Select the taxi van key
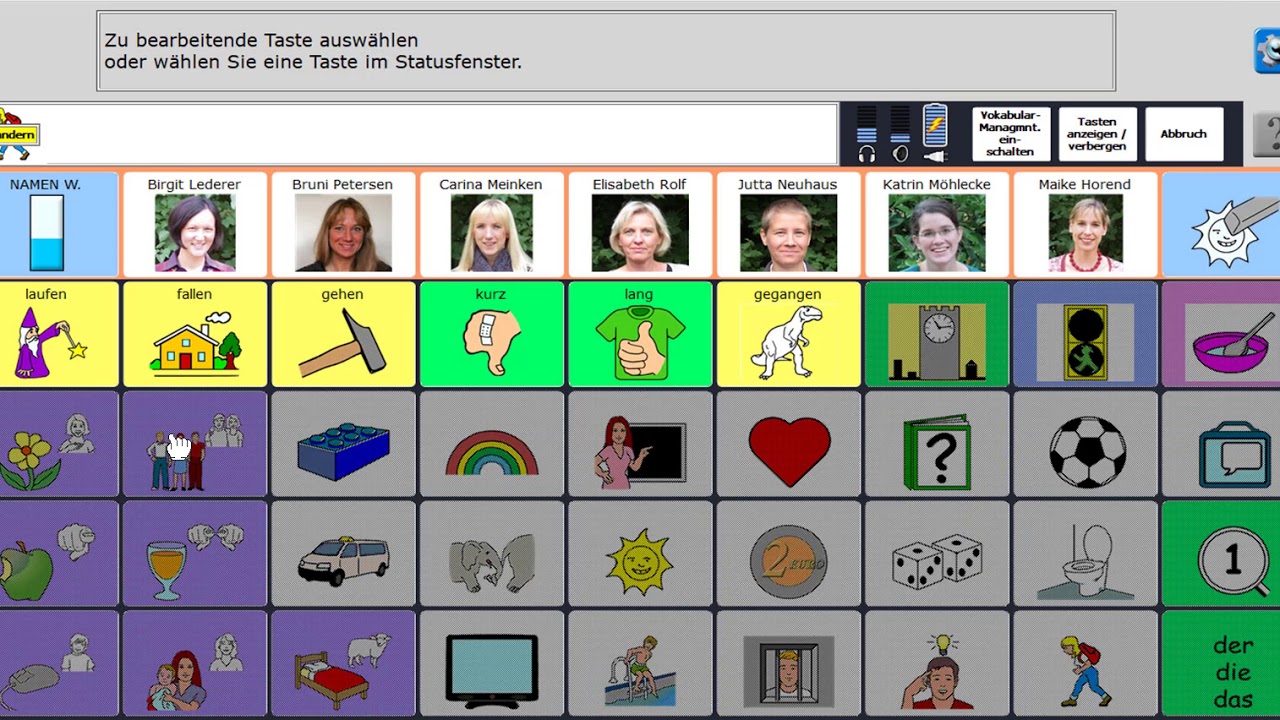The image size is (1280, 720). coord(343,554)
